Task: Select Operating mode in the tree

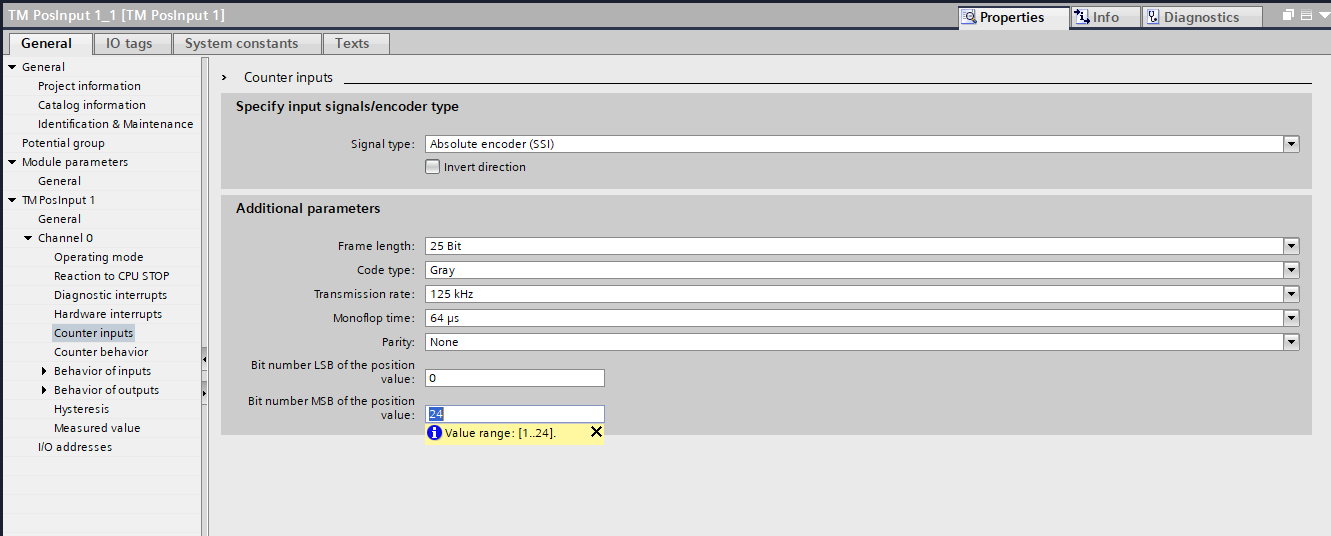Action: [98, 257]
